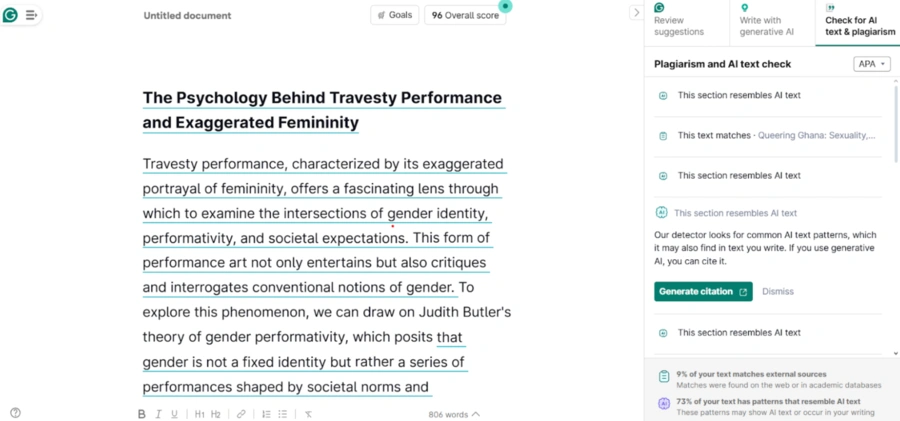The height and width of the screenshot is (421, 900).
Task: Click the Untitled document title field
Action: 187,16
